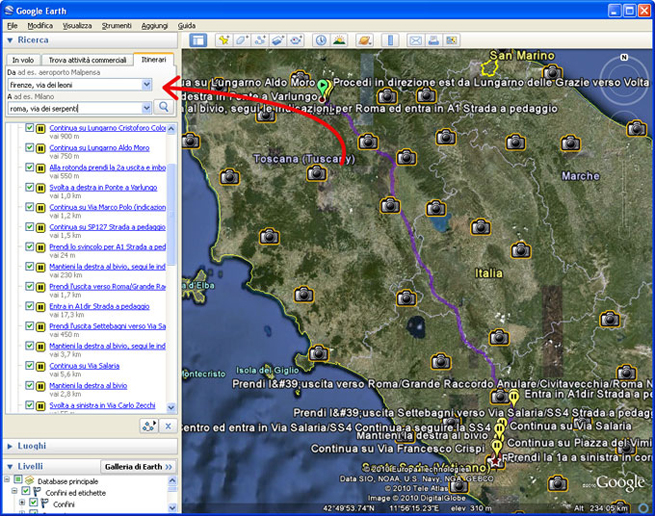Uncheck the Continua su Lungarno Aldo Moro step
655x516 pixels.
[29, 147]
